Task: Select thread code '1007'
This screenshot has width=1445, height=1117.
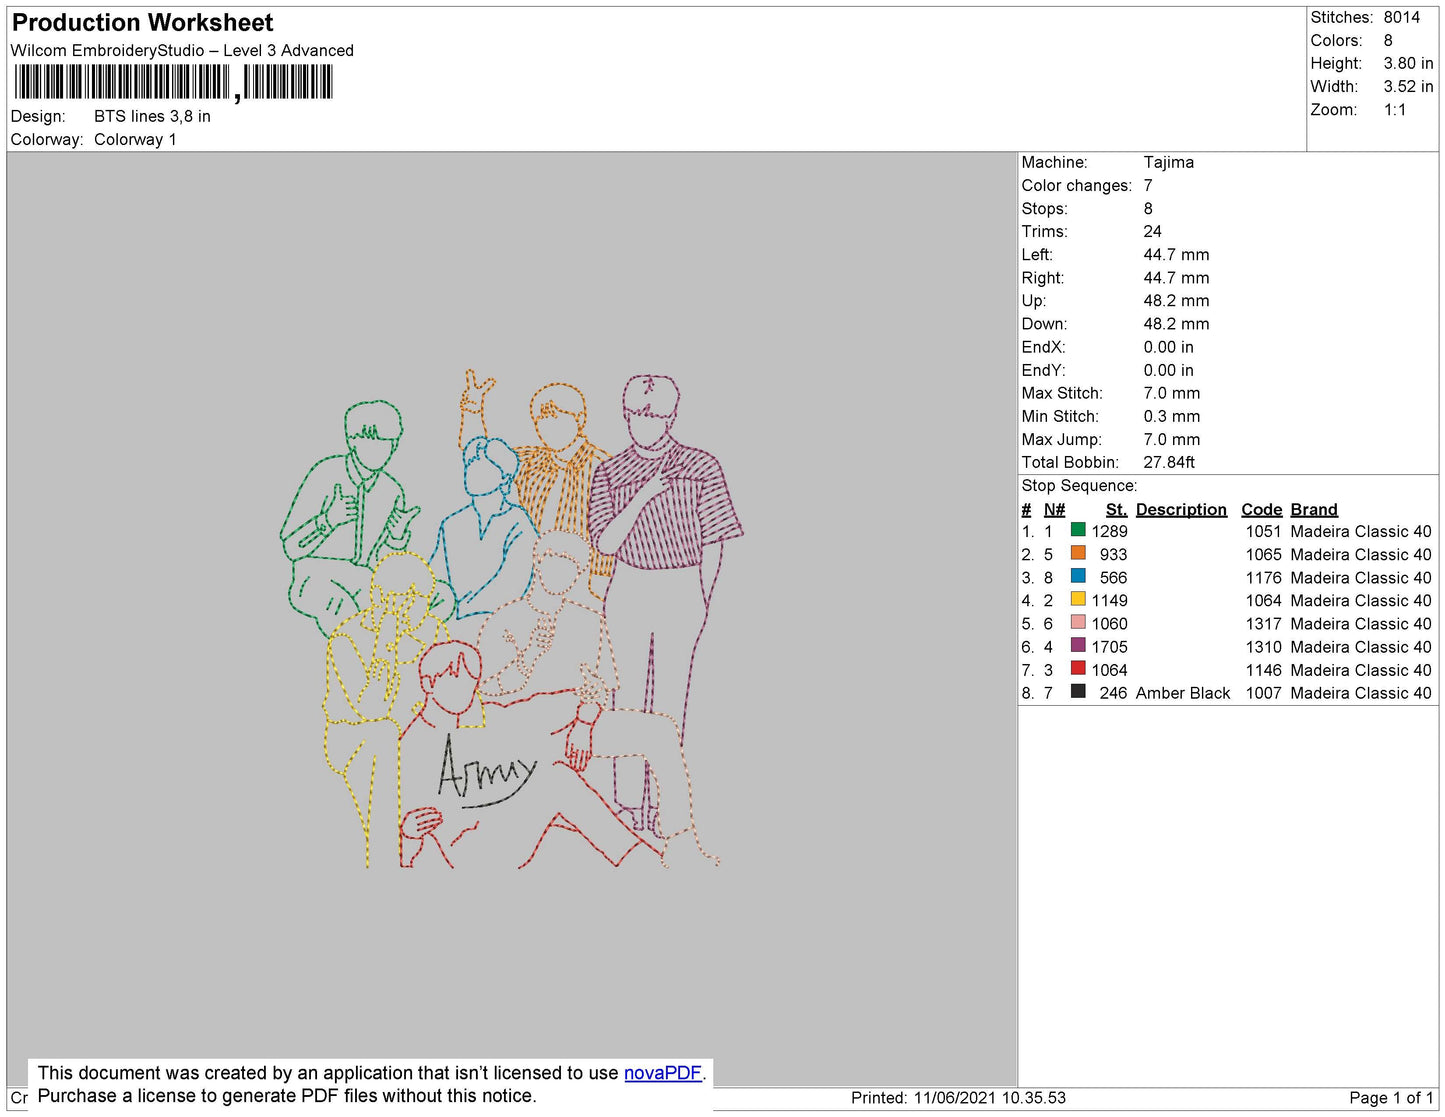Action: 1264,693
